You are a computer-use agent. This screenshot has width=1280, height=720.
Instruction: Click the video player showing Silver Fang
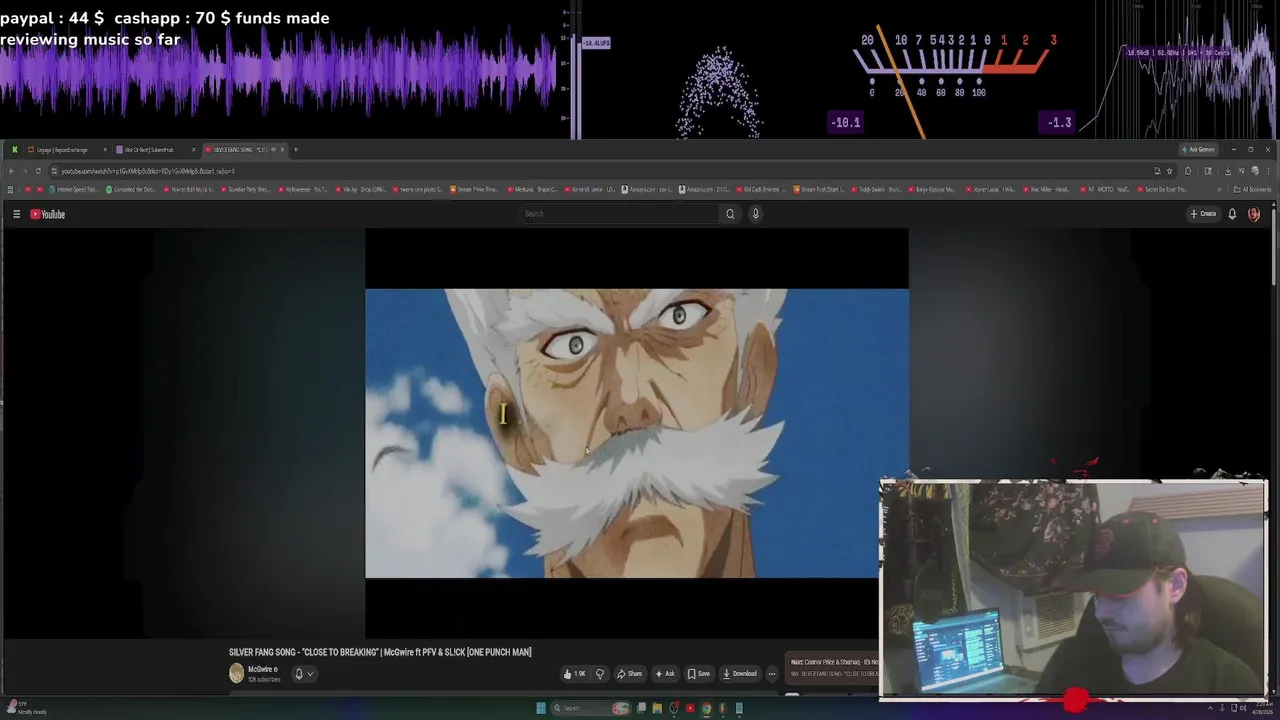click(637, 433)
